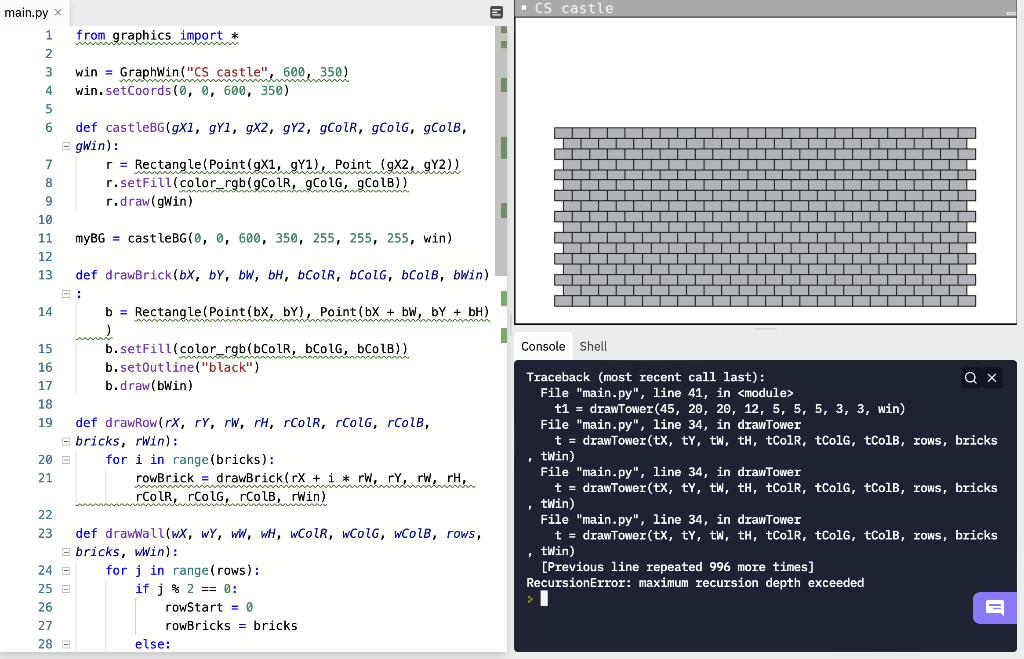Collapse the if j % 2 block
Screen dimensions: 1024x659
[x=65, y=588]
